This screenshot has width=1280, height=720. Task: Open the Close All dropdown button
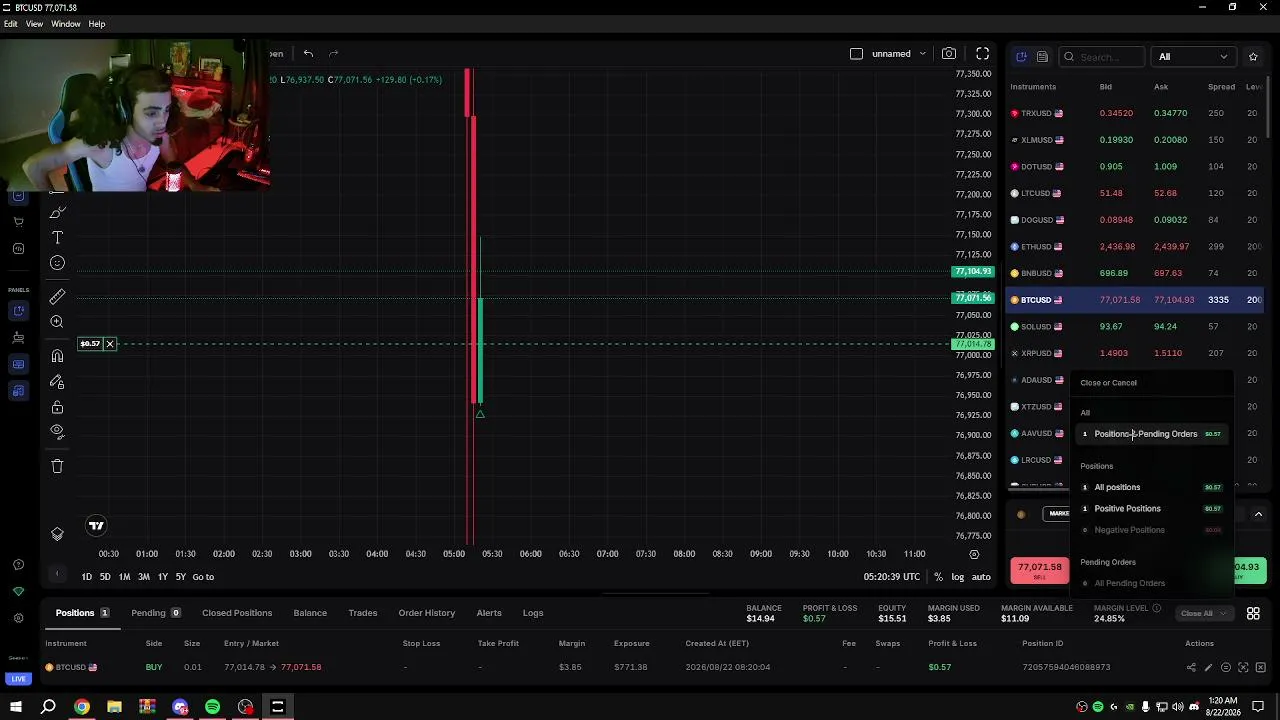coord(1203,613)
